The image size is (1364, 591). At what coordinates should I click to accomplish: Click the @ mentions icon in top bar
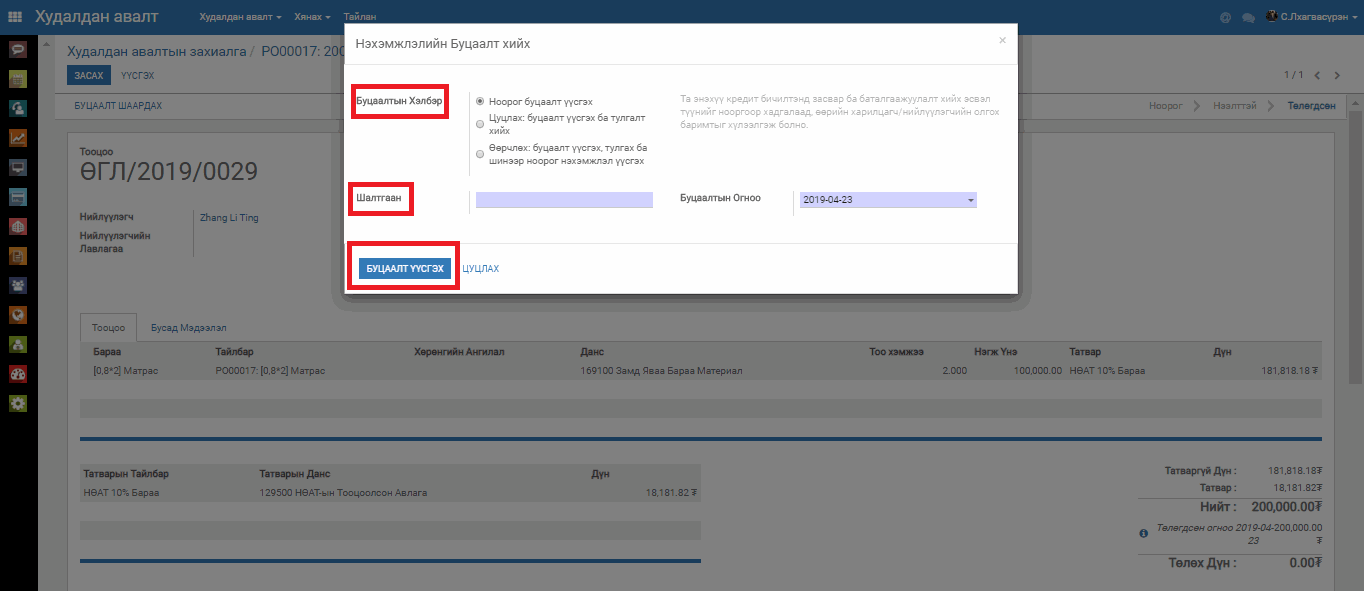[1225, 17]
